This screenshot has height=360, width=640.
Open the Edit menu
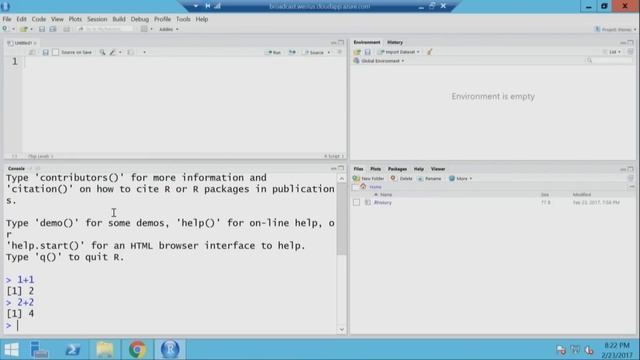(21, 19)
